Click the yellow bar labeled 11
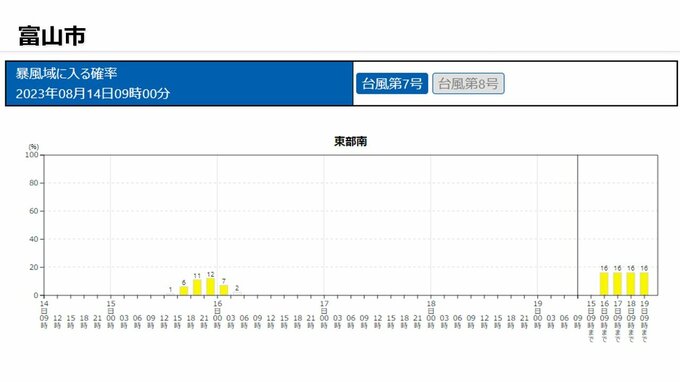Screen dimensions: 680x382 point(197,287)
